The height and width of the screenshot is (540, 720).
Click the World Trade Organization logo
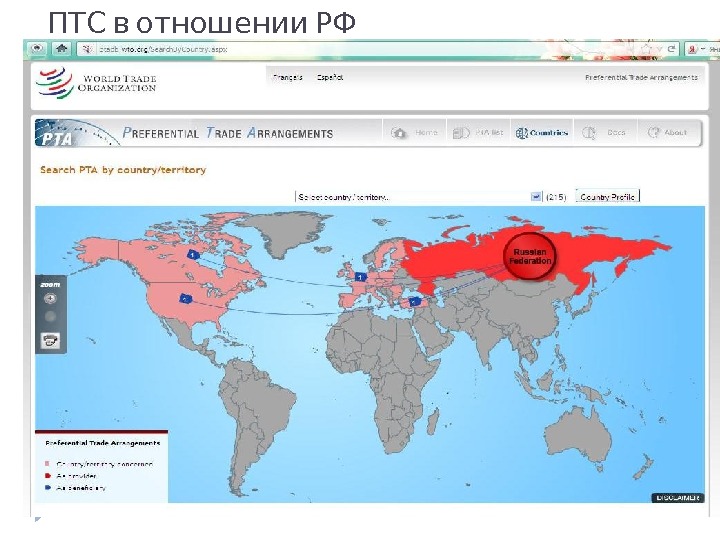point(96,83)
